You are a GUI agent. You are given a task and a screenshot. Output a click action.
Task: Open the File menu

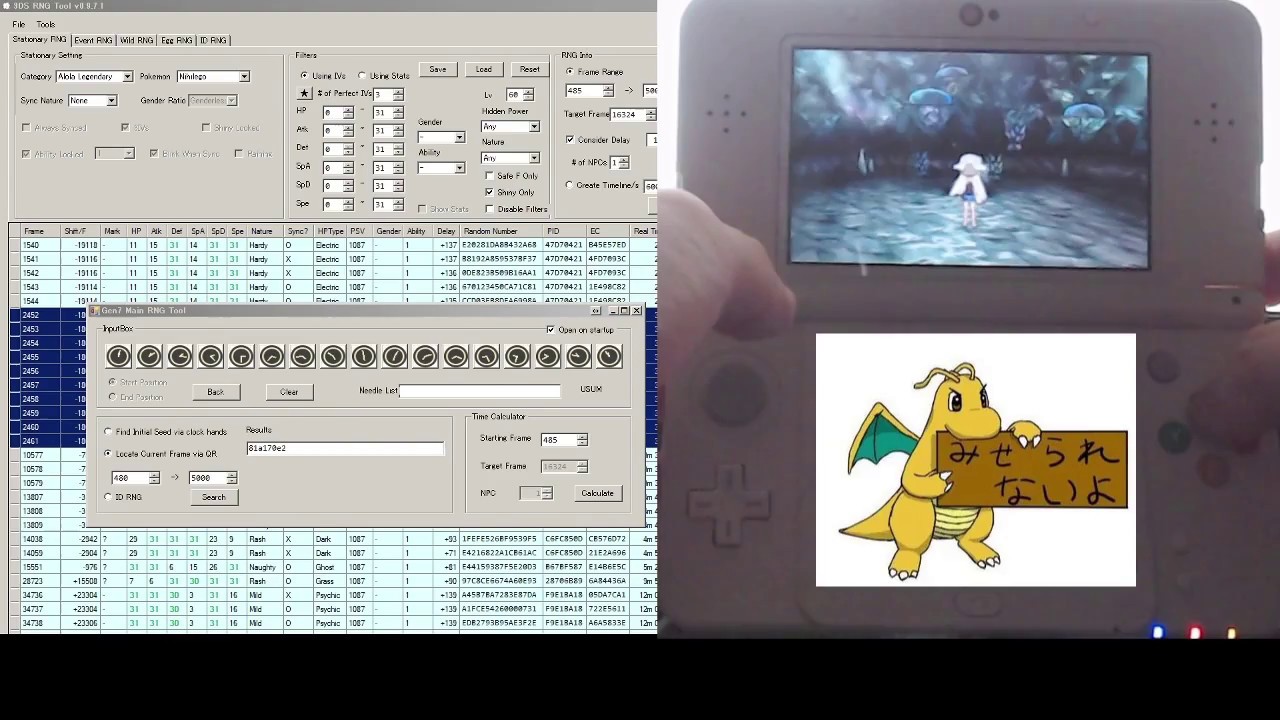[x=19, y=24]
